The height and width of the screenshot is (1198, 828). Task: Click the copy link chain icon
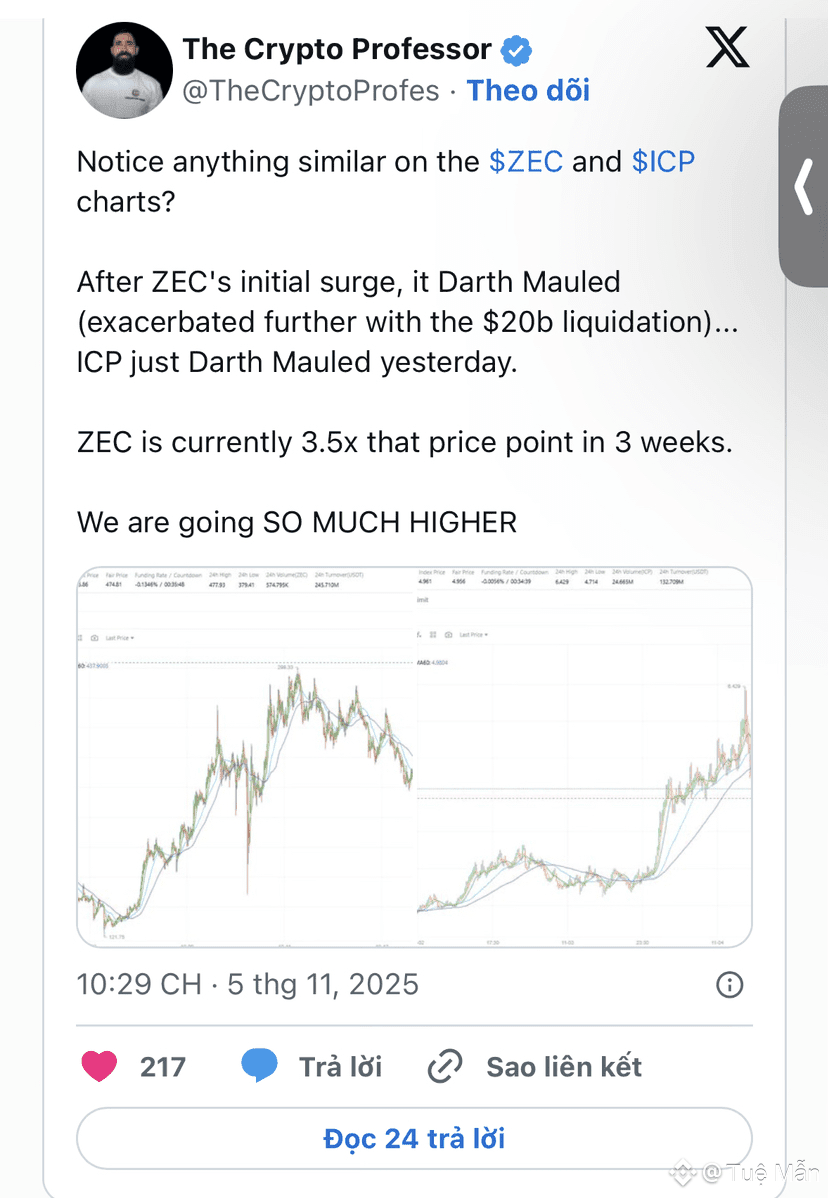(443, 1067)
